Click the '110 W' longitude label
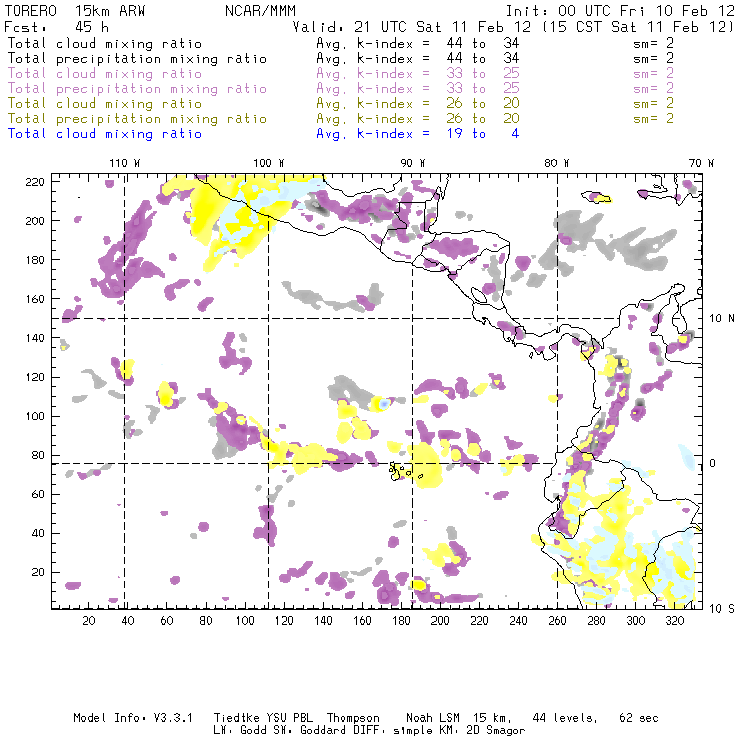This screenshot has height=740, width=740. 125,163
